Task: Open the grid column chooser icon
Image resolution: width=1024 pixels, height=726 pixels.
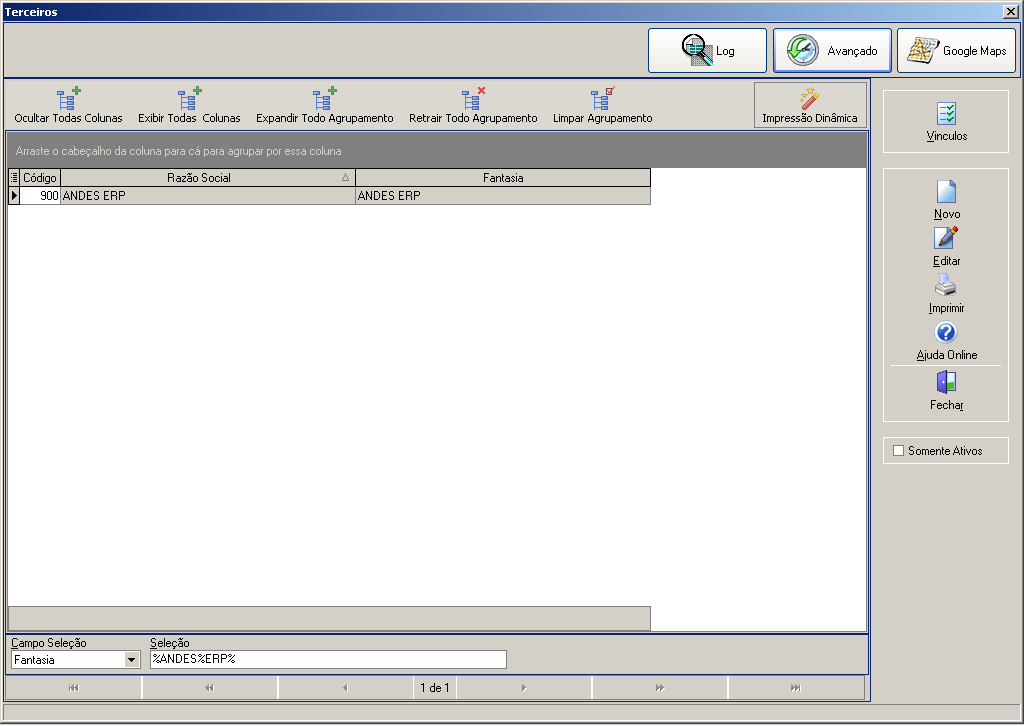Action: click(x=14, y=178)
